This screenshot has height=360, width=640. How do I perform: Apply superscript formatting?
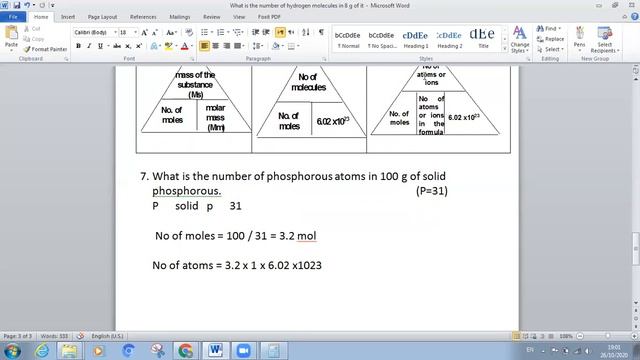(139, 46)
